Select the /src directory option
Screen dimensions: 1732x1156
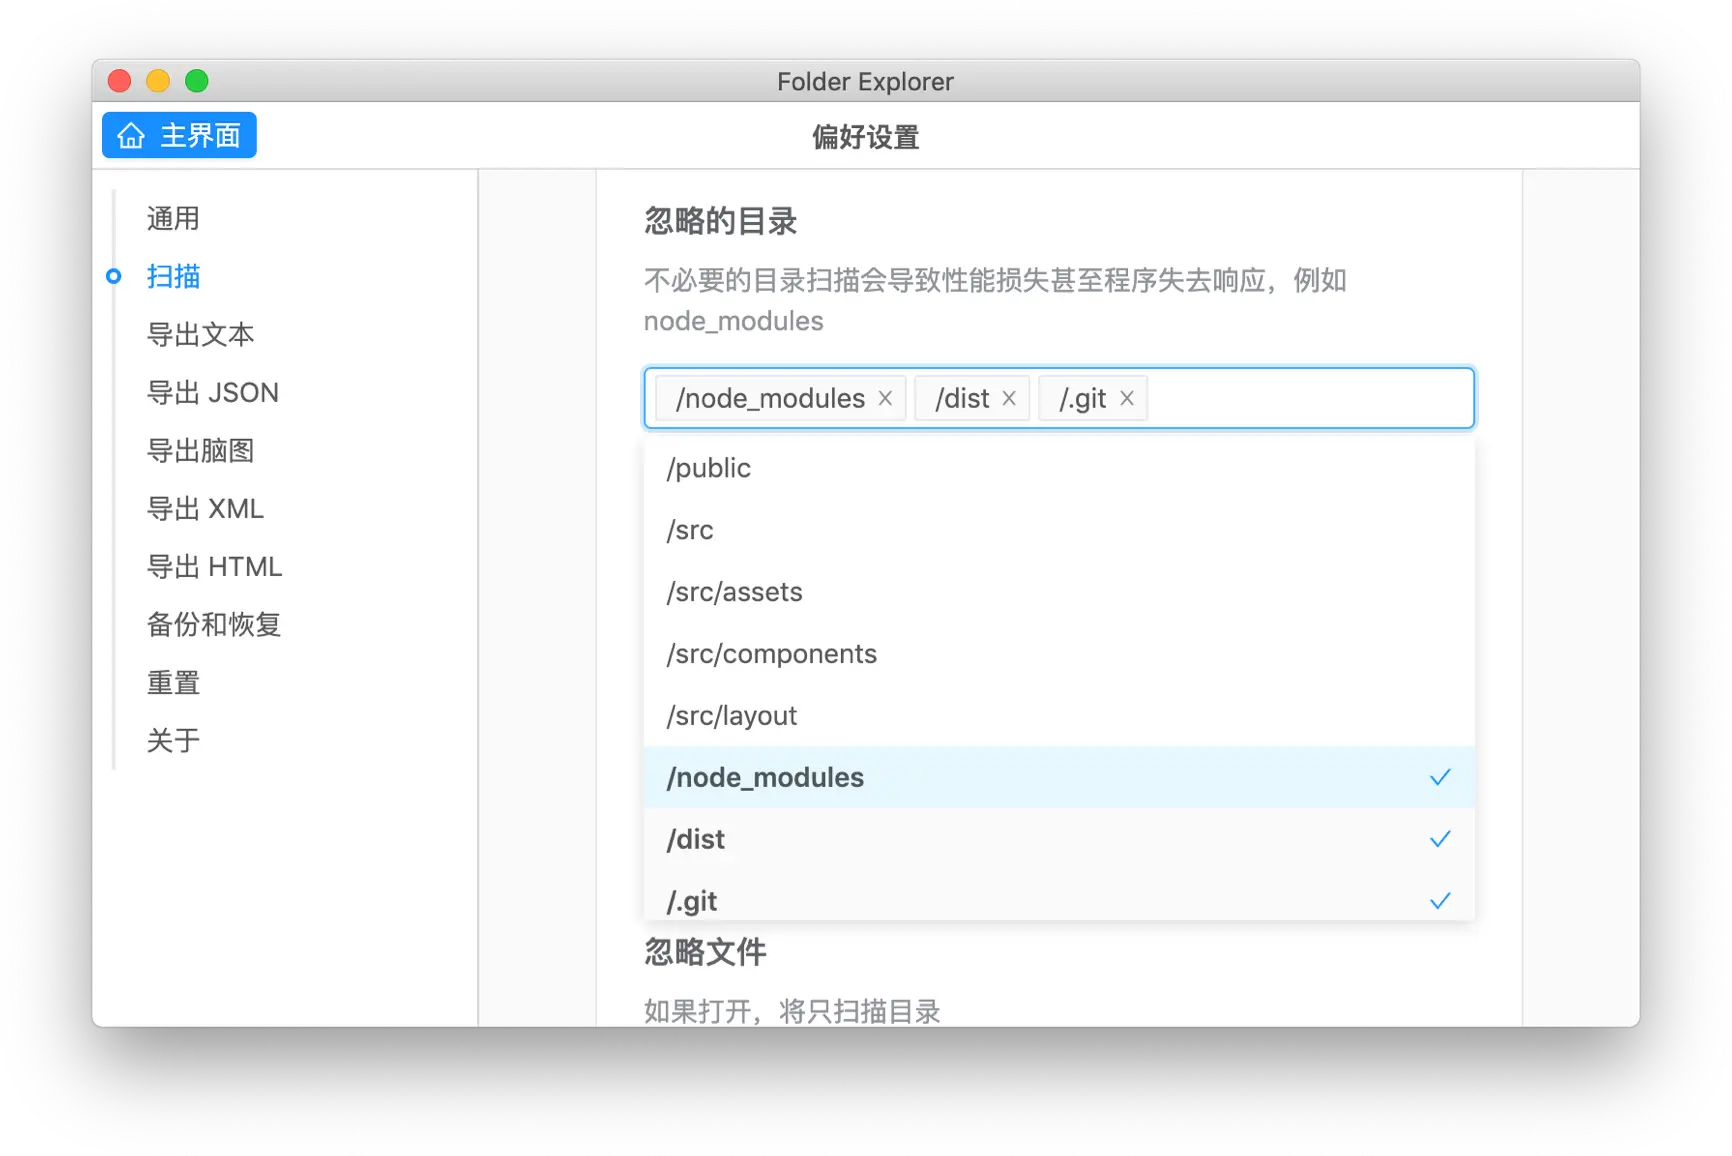tap(1059, 530)
